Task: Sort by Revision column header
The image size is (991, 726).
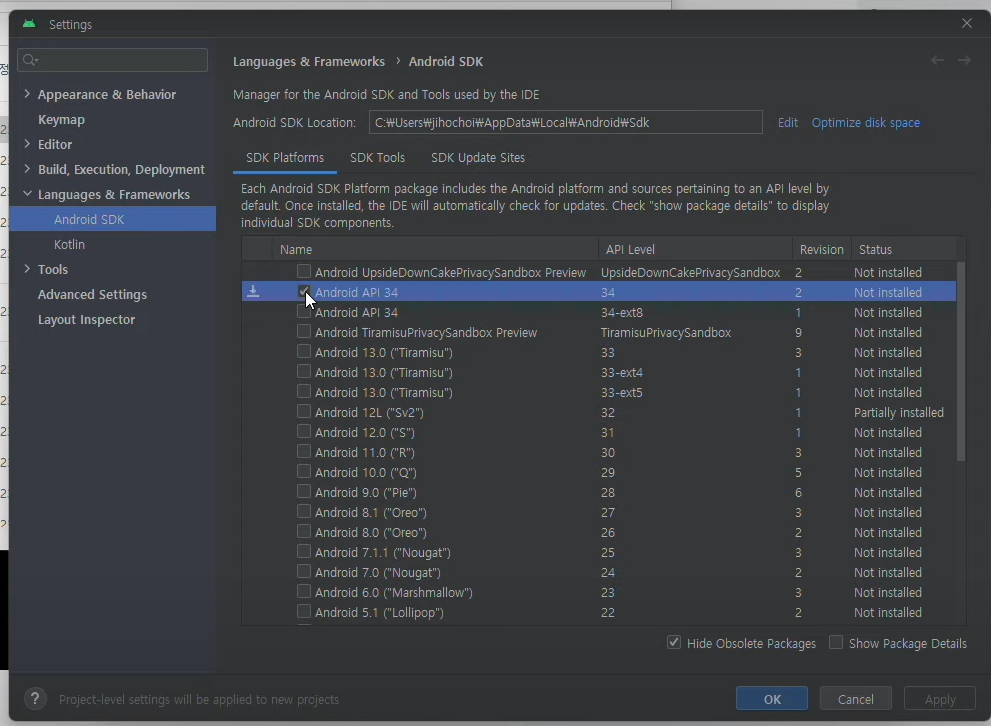Action: point(822,250)
